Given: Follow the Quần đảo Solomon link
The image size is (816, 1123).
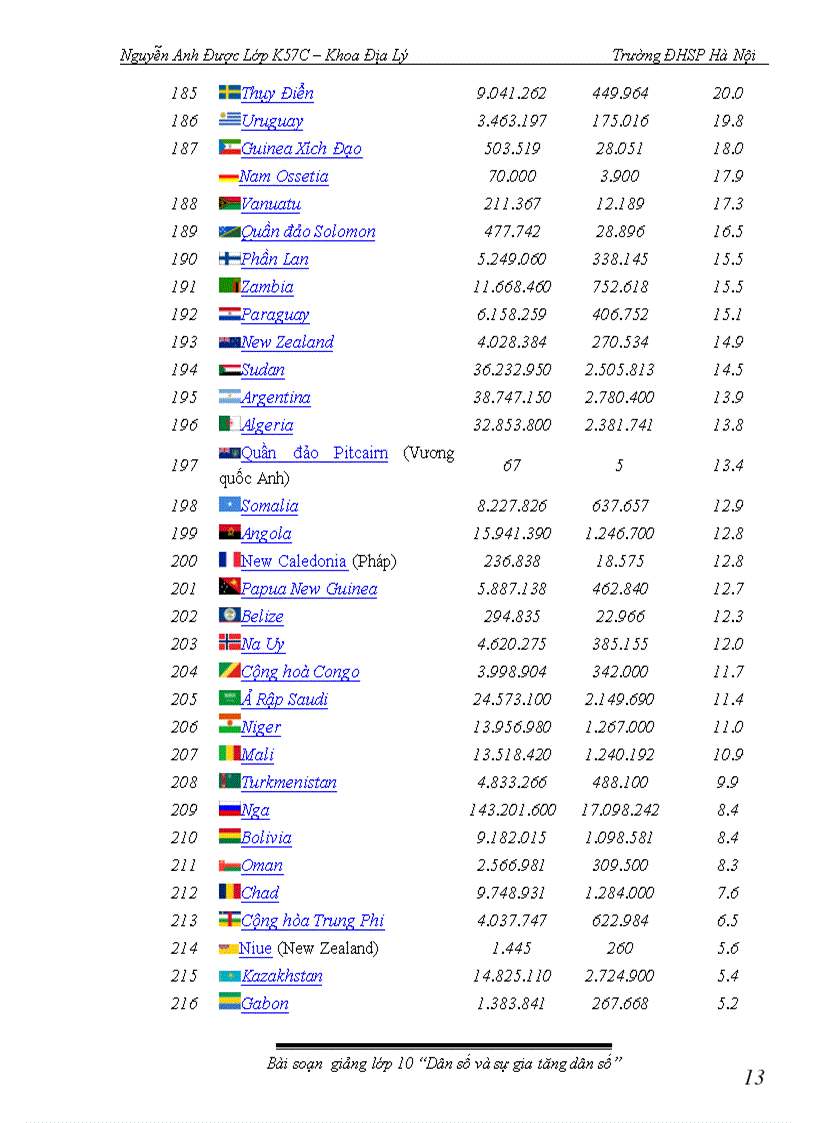Looking at the screenshot, I should tap(308, 232).
